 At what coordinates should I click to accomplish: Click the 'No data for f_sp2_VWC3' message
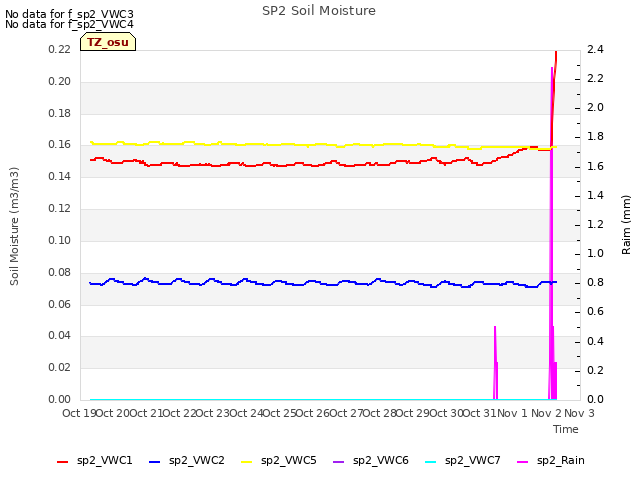(69, 14)
